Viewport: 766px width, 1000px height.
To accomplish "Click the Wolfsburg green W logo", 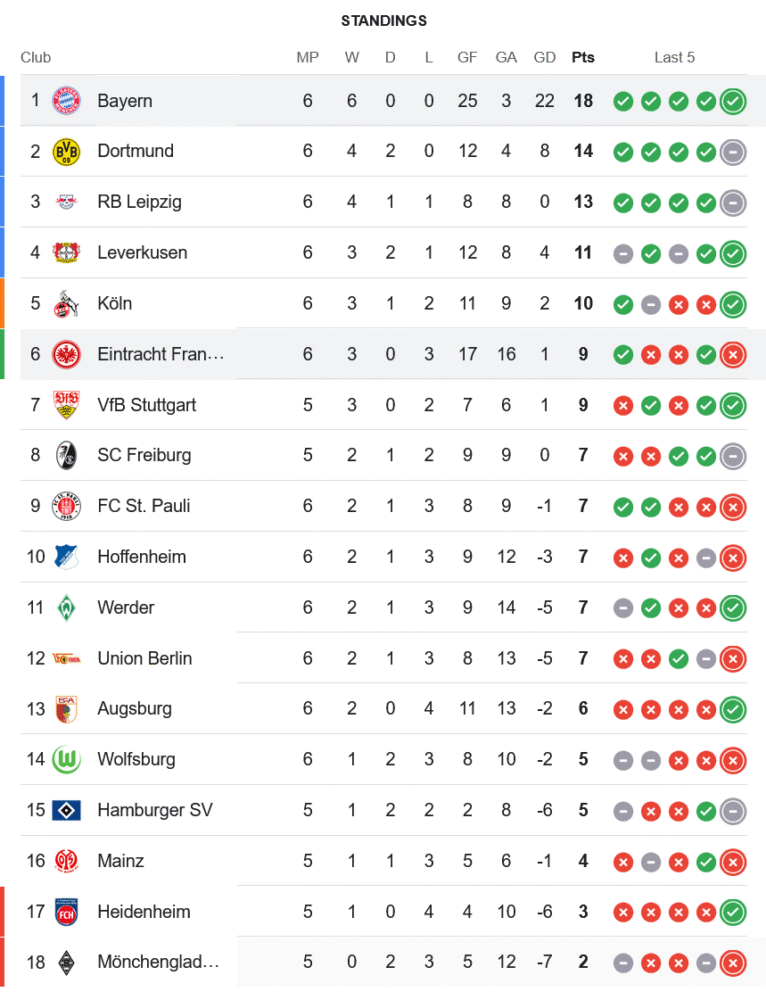I will [x=66, y=759].
